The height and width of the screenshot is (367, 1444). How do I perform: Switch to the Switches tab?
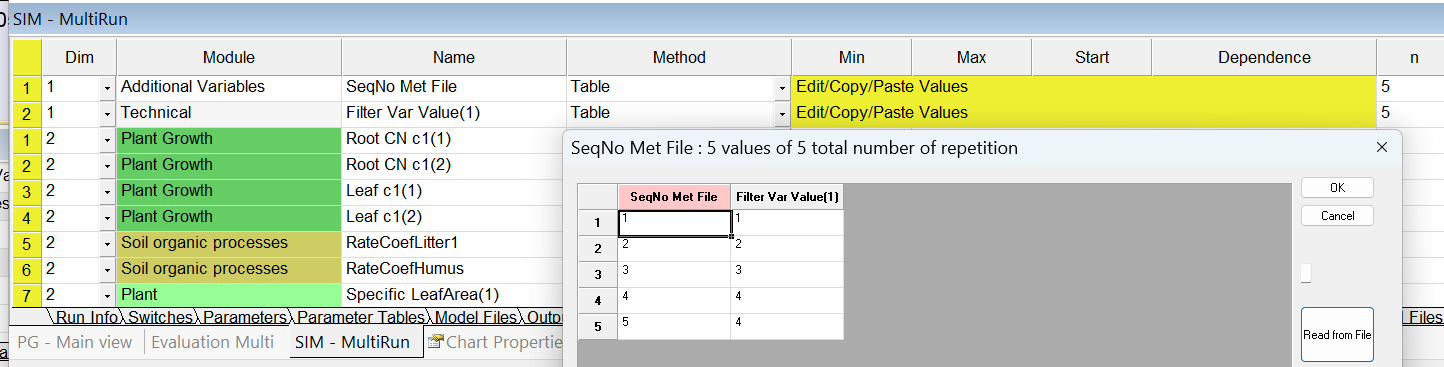point(159,318)
